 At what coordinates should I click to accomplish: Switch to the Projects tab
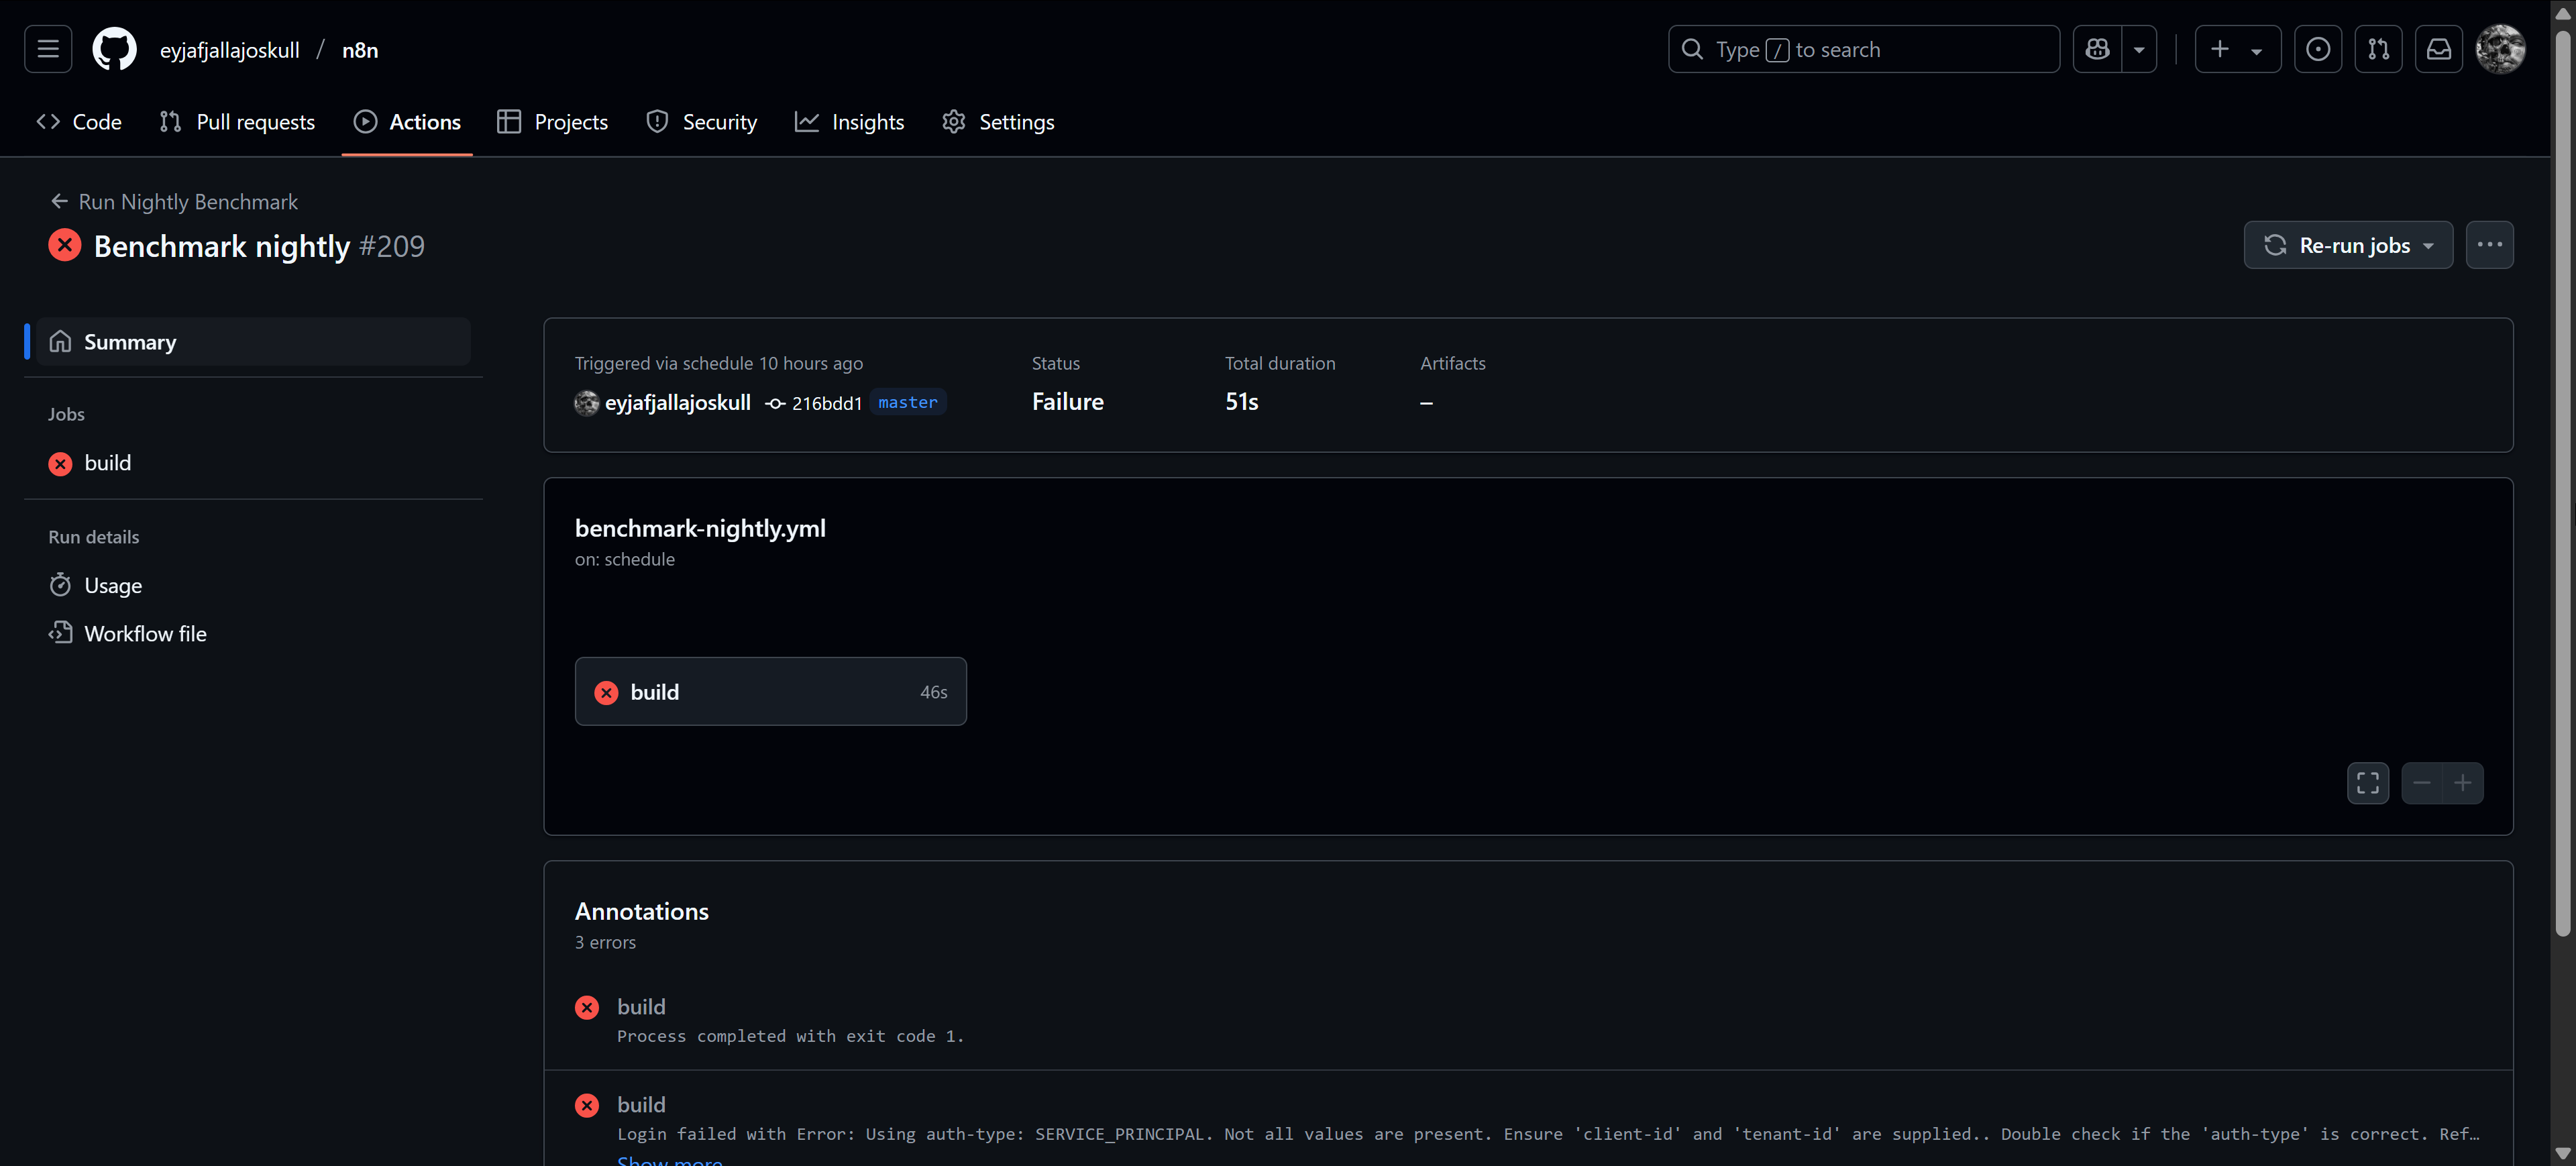click(552, 122)
